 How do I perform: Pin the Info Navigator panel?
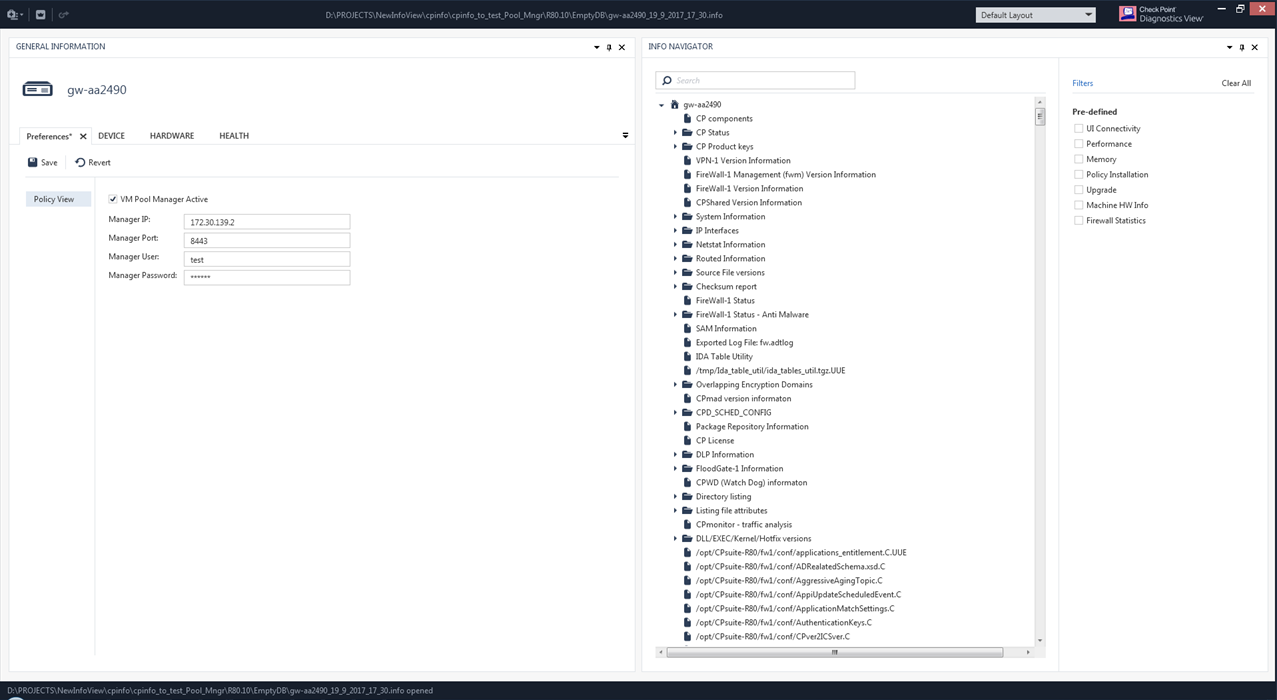(x=1242, y=47)
